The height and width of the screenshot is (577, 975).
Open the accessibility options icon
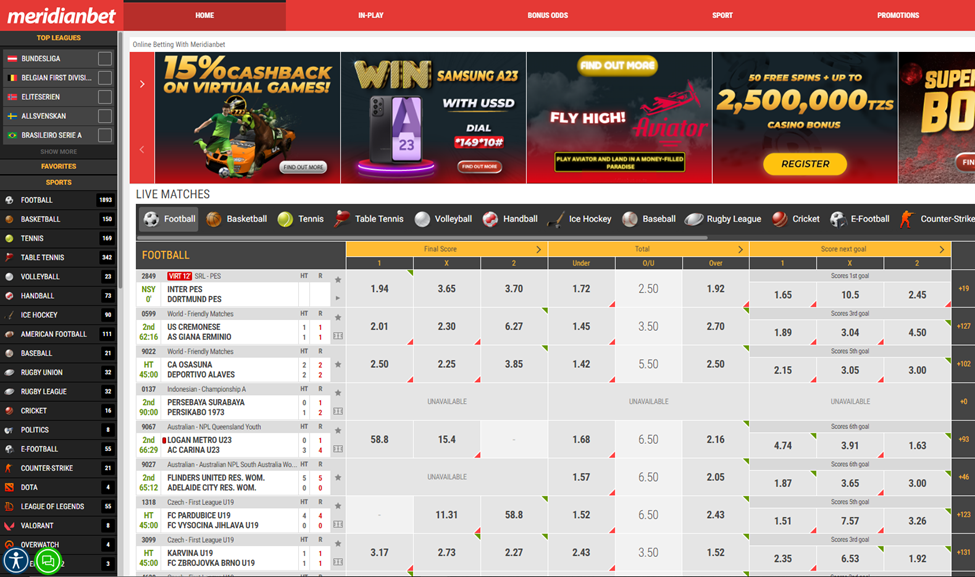(x=16, y=561)
